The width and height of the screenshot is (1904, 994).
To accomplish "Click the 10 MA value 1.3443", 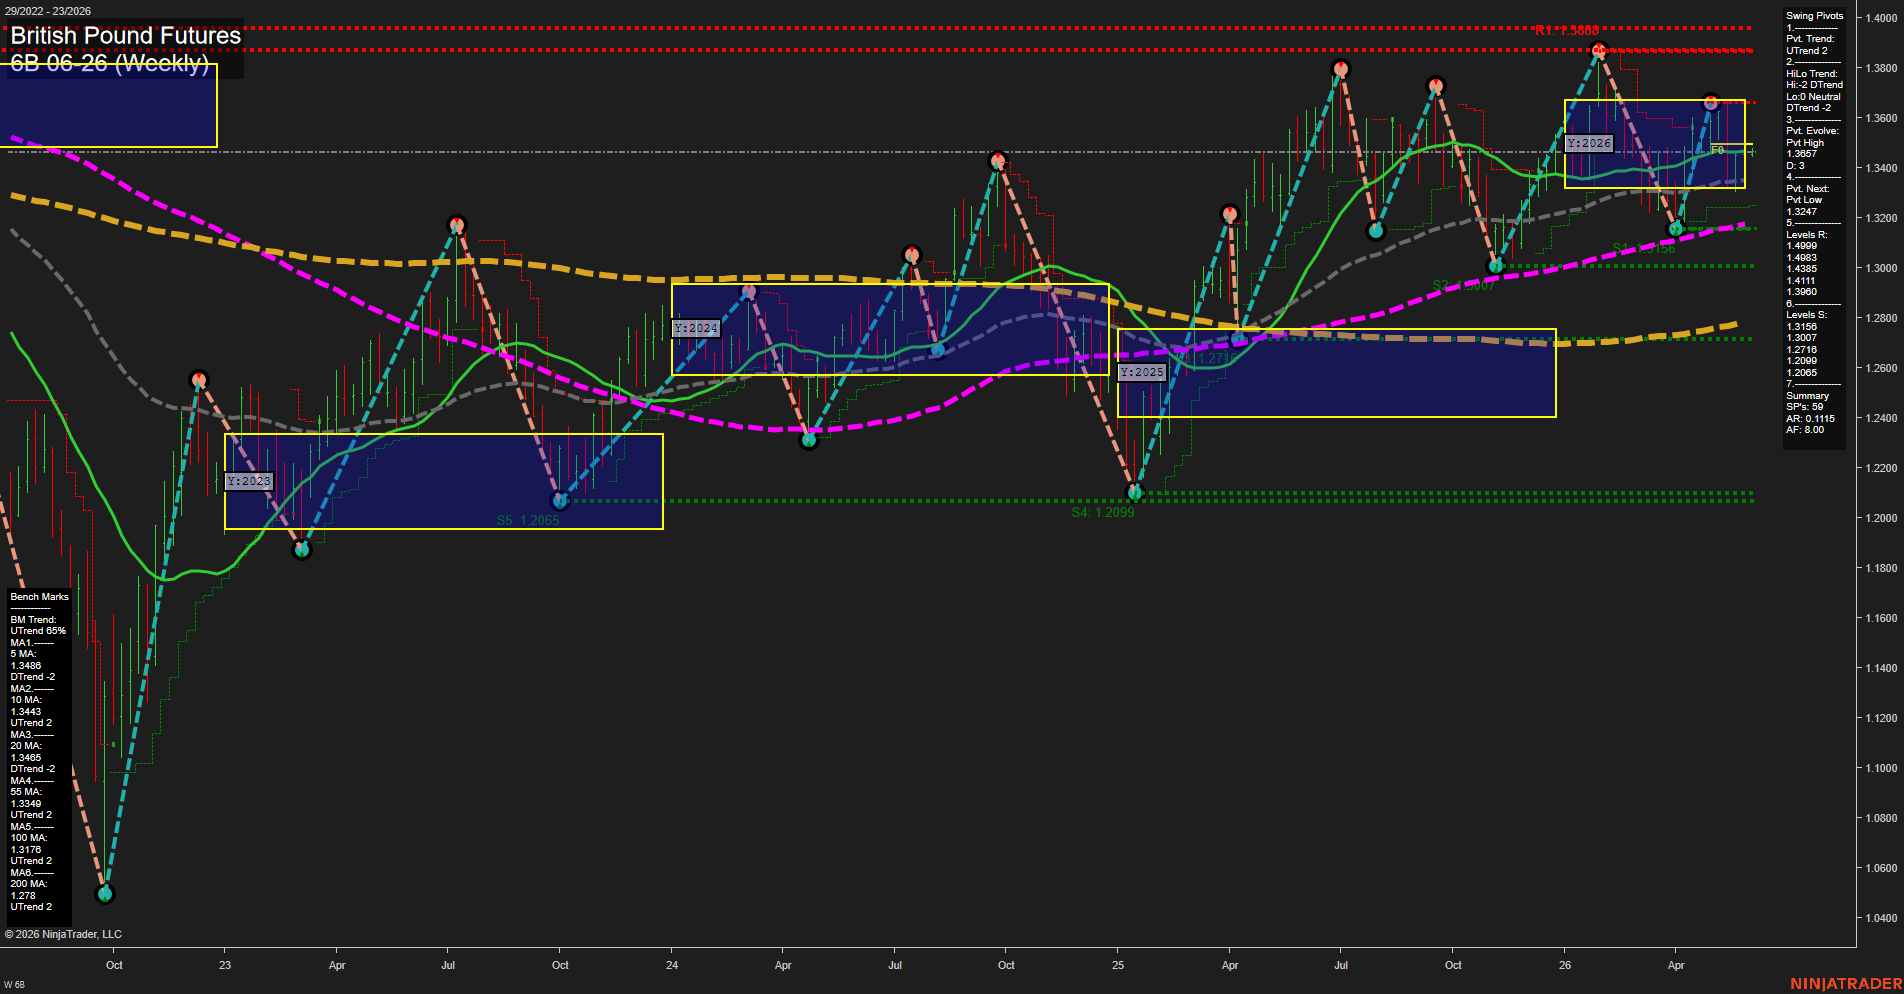I will click(26, 712).
